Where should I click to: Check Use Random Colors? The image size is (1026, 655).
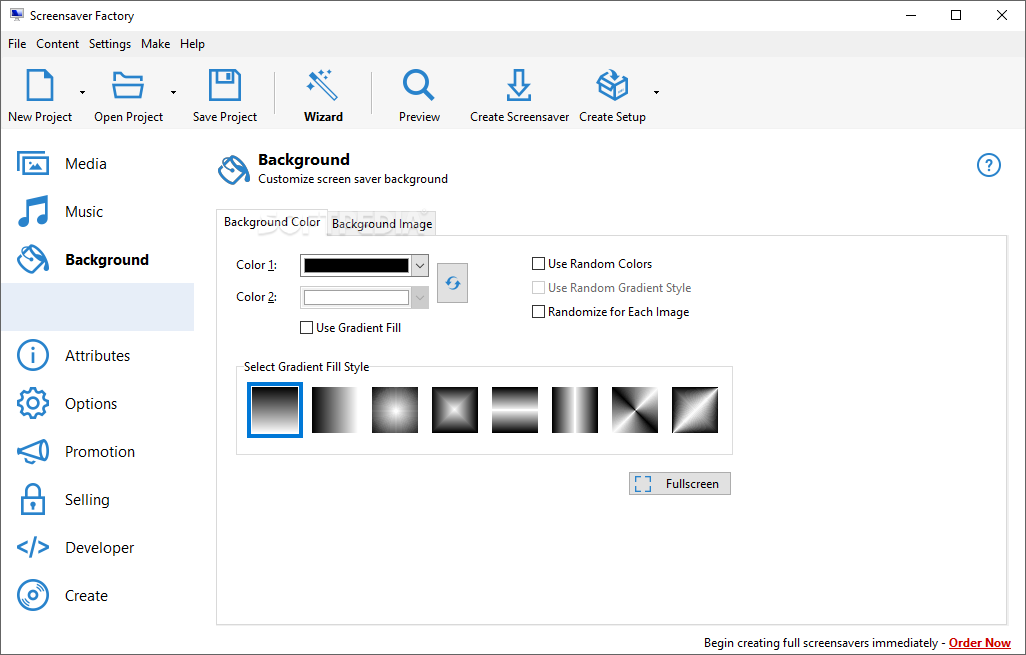point(539,264)
